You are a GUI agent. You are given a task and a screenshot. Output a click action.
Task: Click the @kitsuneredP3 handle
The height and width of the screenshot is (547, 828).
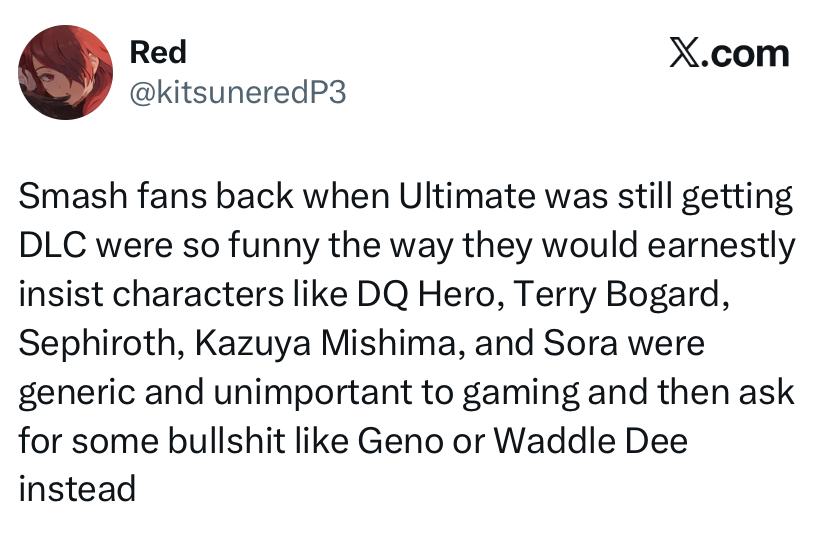click(x=238, y=93)
